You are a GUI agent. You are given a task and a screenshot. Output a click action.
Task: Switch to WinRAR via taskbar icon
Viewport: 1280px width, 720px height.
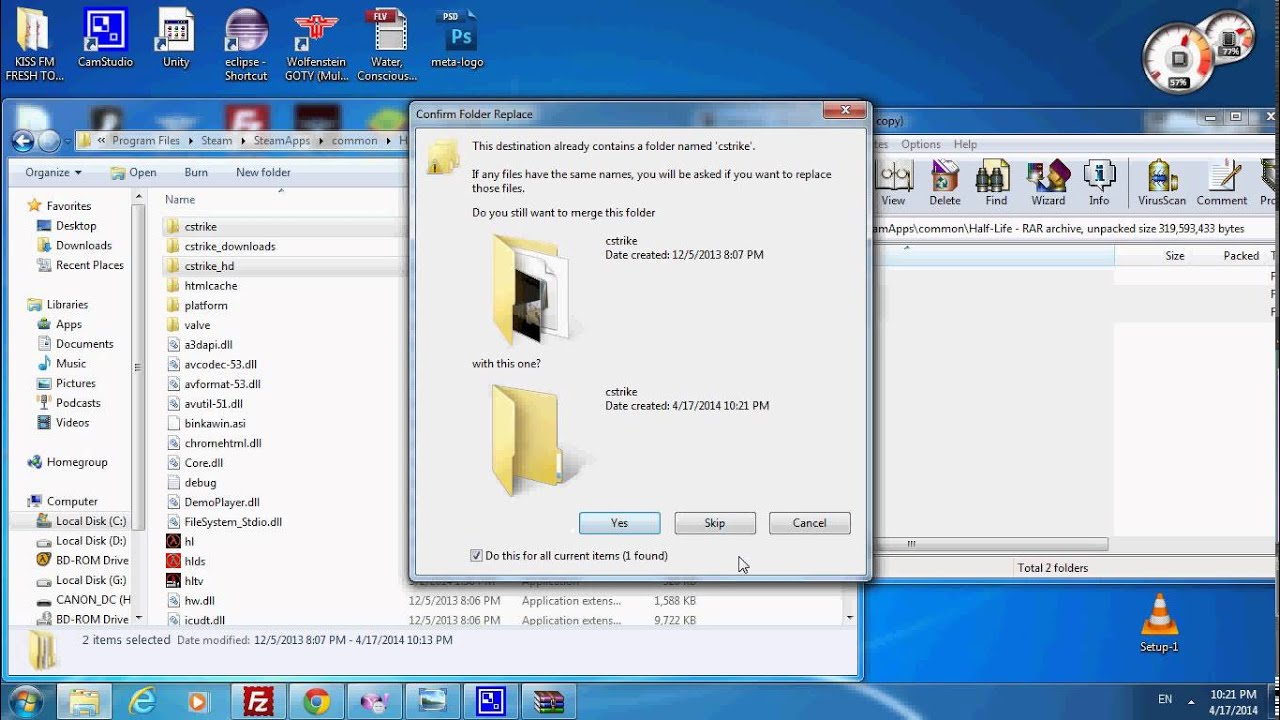[x=548, y=700]
